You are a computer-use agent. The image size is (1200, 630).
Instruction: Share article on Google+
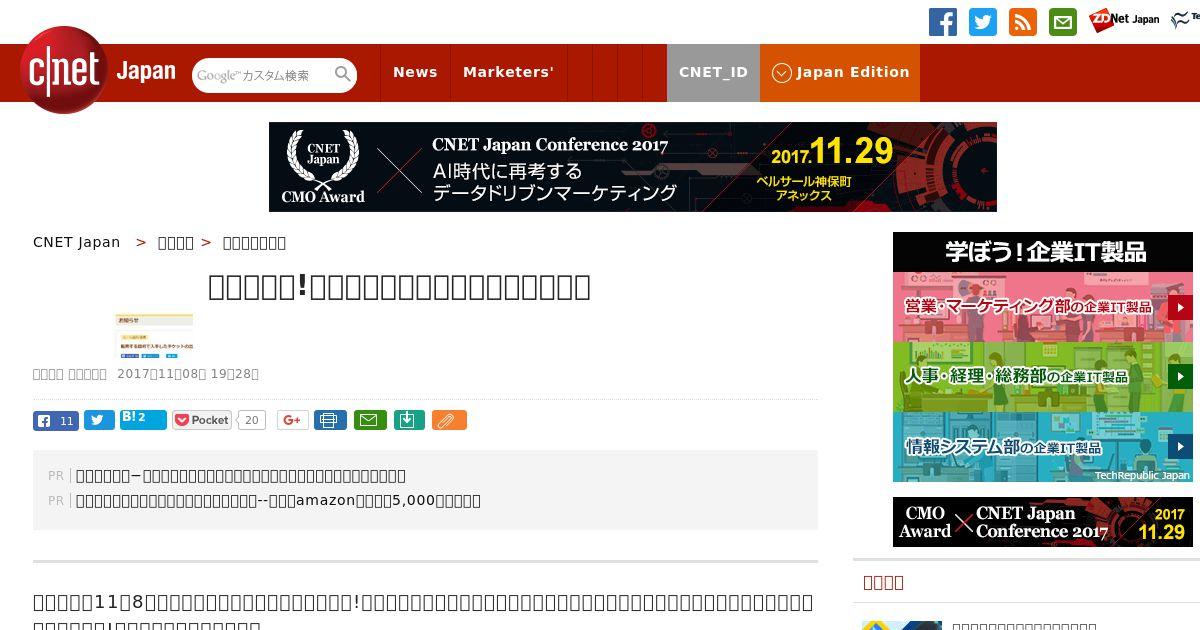(x=292, y=420)
